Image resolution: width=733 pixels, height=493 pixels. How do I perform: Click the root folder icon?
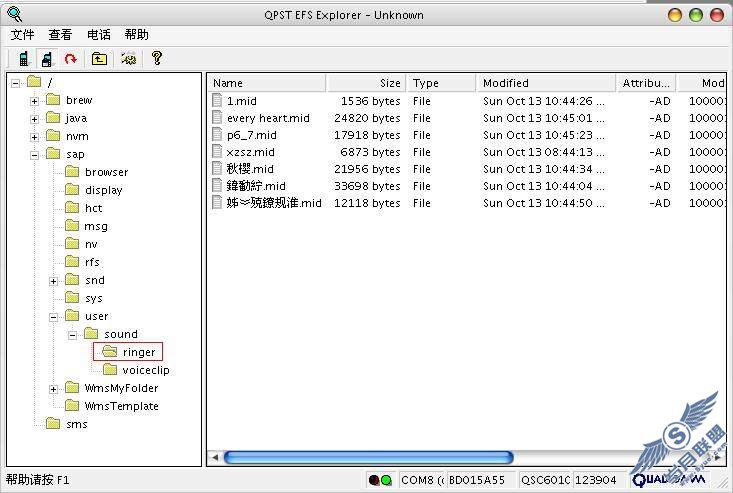pyautogui.click(x=34, y=82)
